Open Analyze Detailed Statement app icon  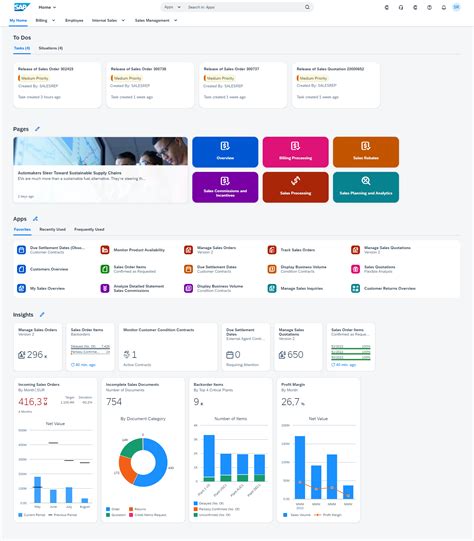point(105,288)
